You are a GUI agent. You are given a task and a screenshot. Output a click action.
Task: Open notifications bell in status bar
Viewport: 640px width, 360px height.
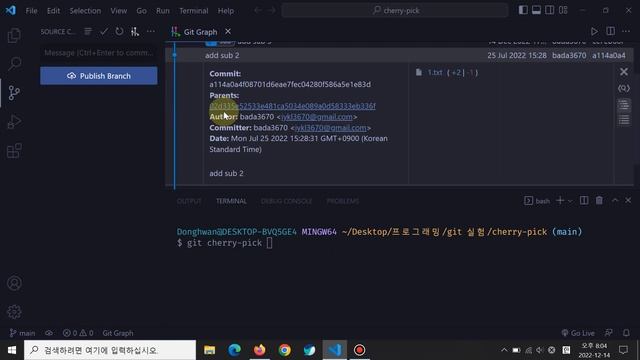pos(626,333)
